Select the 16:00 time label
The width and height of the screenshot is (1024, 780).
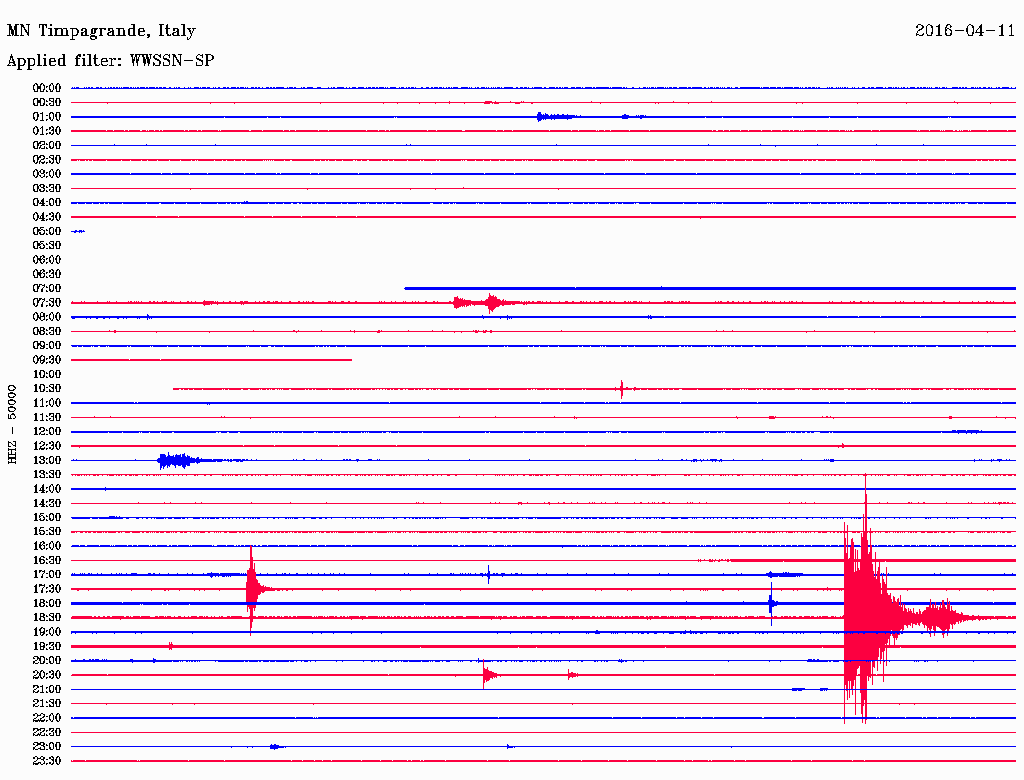point(47,546)
